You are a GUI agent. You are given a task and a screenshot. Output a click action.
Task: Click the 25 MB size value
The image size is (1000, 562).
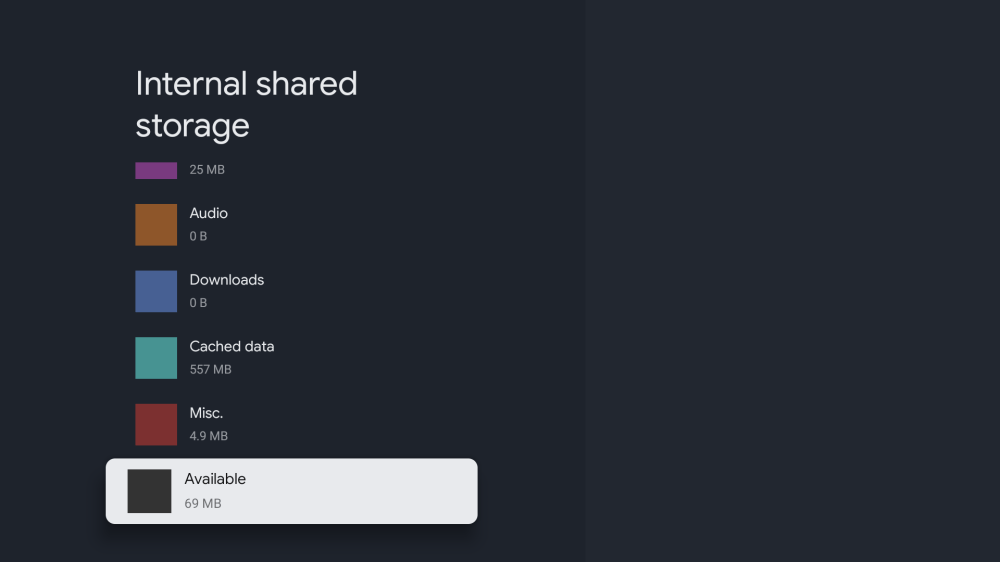(207, 170)
